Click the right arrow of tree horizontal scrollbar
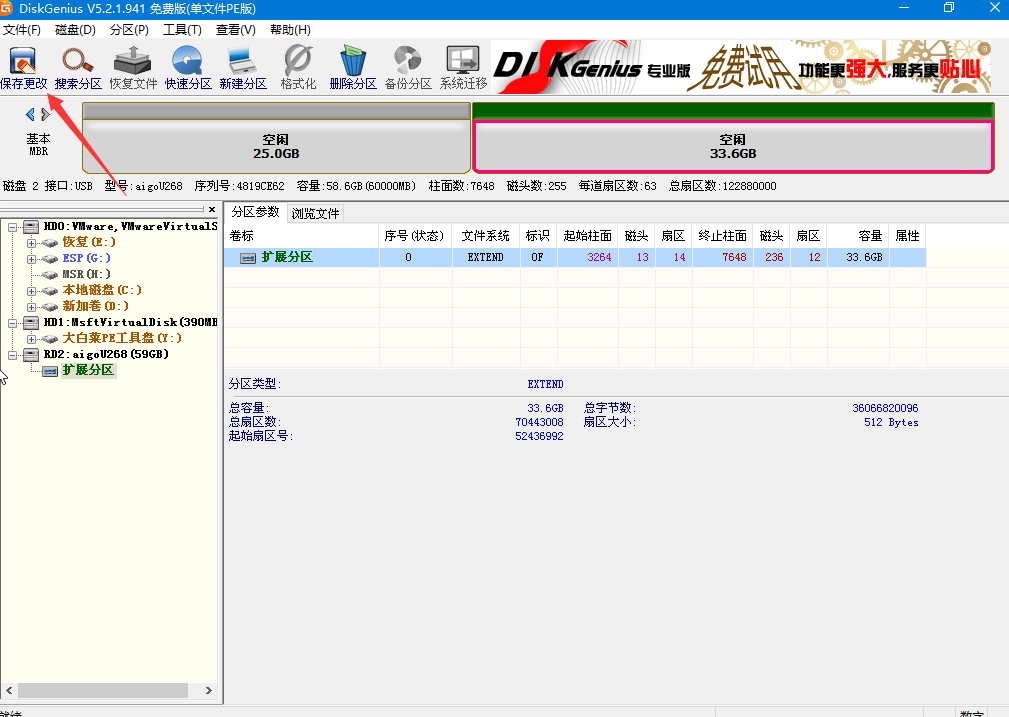The height and width of the screenshot is (717, 1009). click(x=208, y=690)
